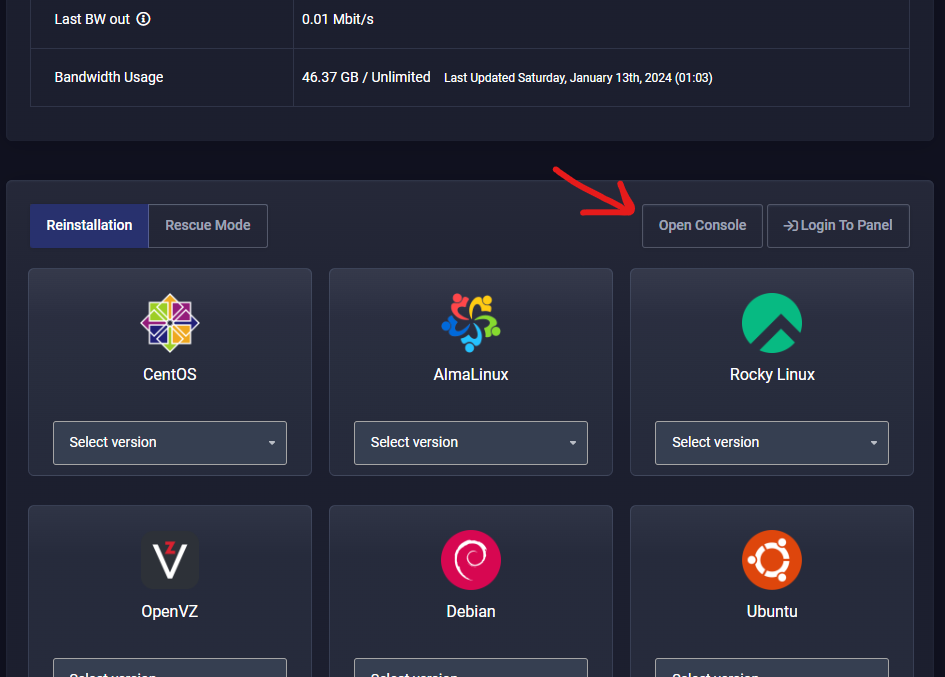The height and width of the screenshot is (677, 945).
Task: Click the 46.37 GB / Unlimited value
Action: 366,77
